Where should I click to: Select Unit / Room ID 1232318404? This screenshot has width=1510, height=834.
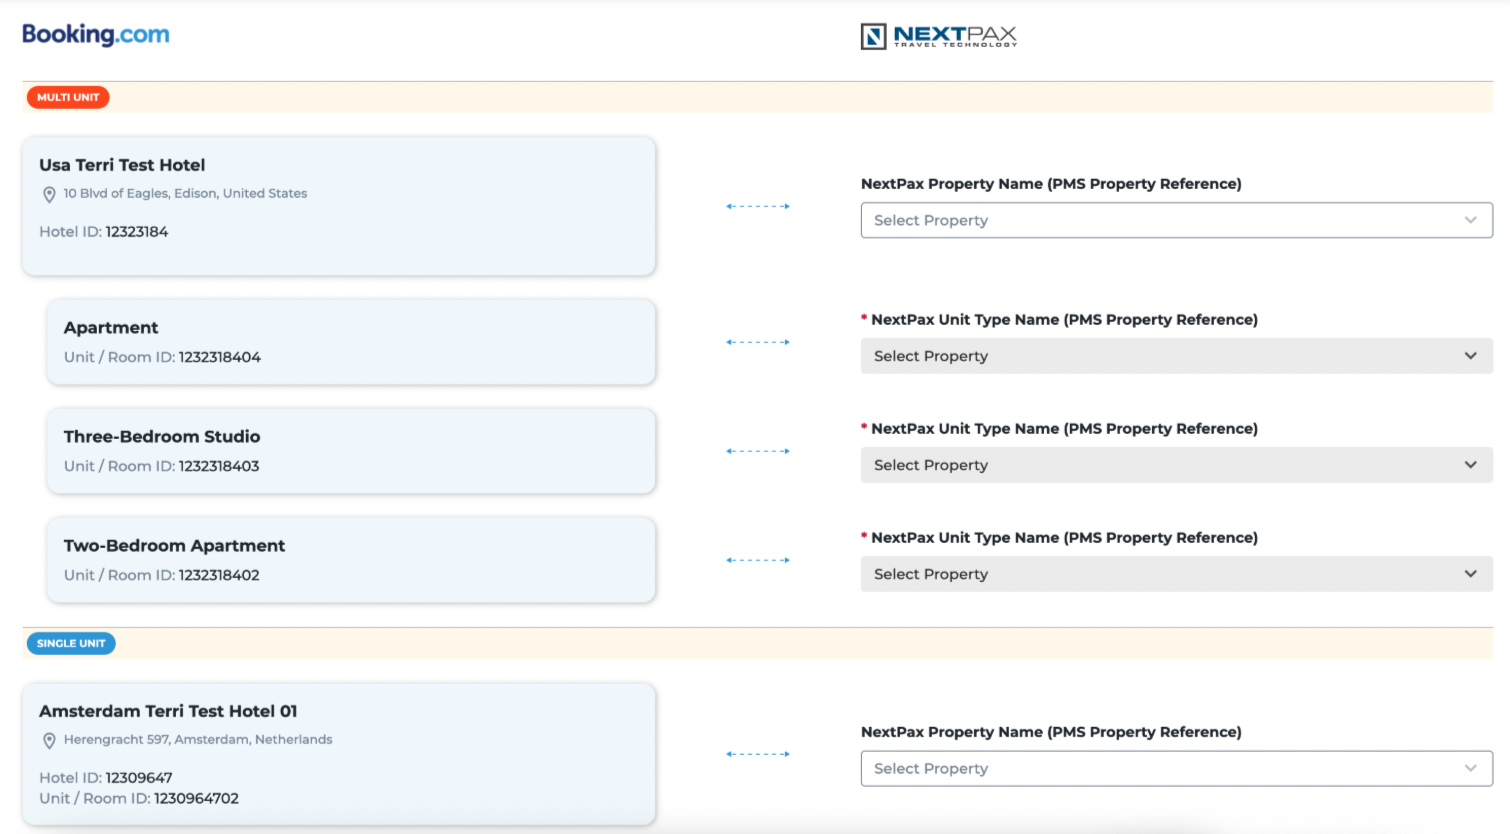162,357
